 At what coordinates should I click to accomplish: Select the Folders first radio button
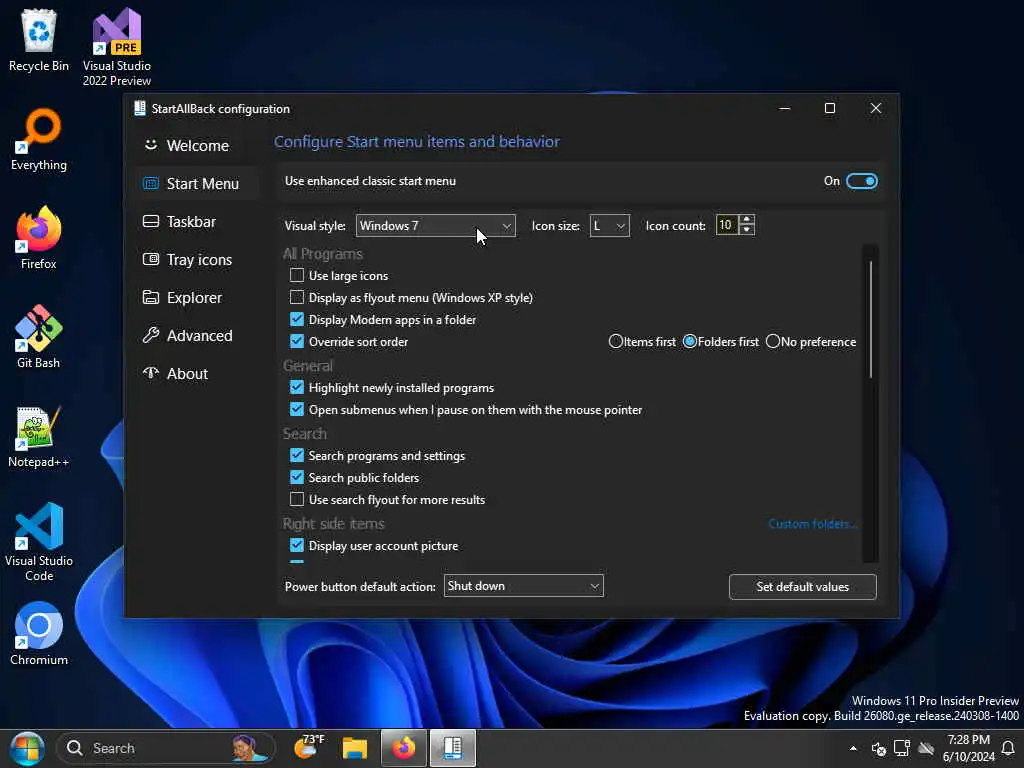point(690,341)
